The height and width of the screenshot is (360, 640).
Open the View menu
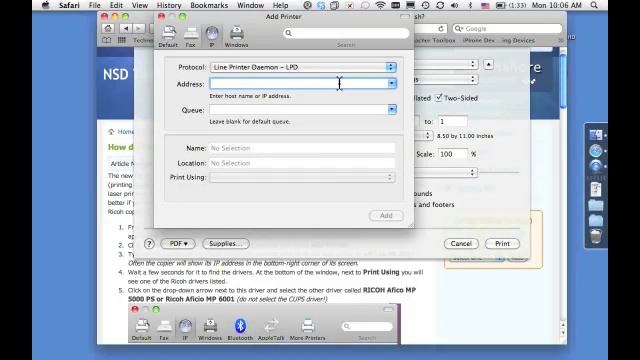click(140, 5)
